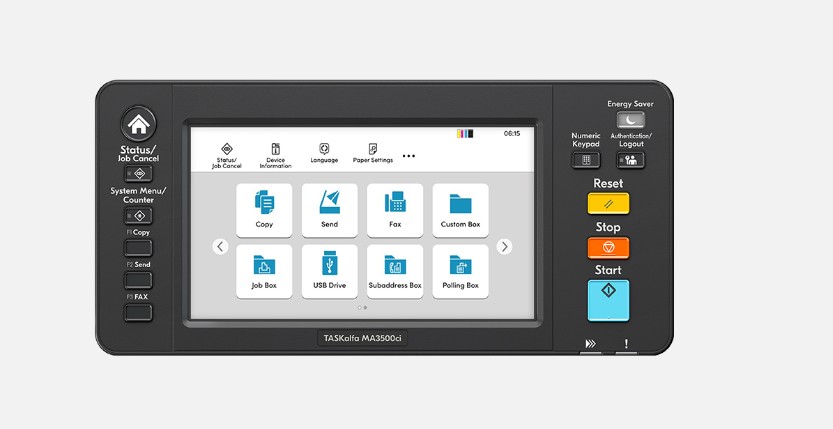Go to next page with right arrow

tap(504, 246)
